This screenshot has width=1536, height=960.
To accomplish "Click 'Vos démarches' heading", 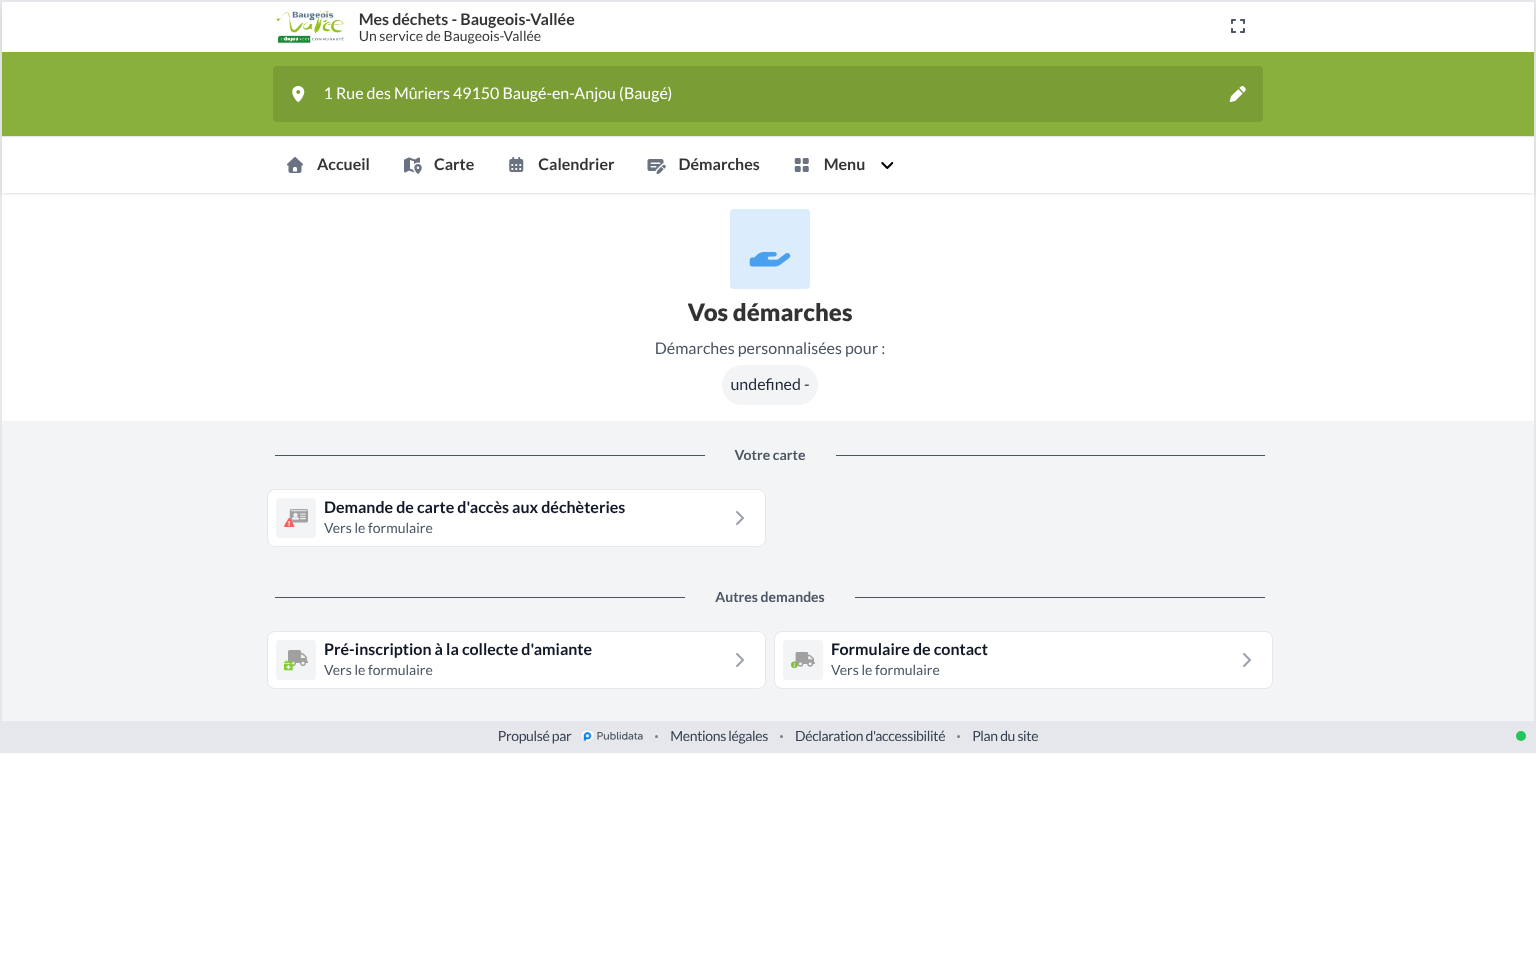I will click(x=770, y=313).
